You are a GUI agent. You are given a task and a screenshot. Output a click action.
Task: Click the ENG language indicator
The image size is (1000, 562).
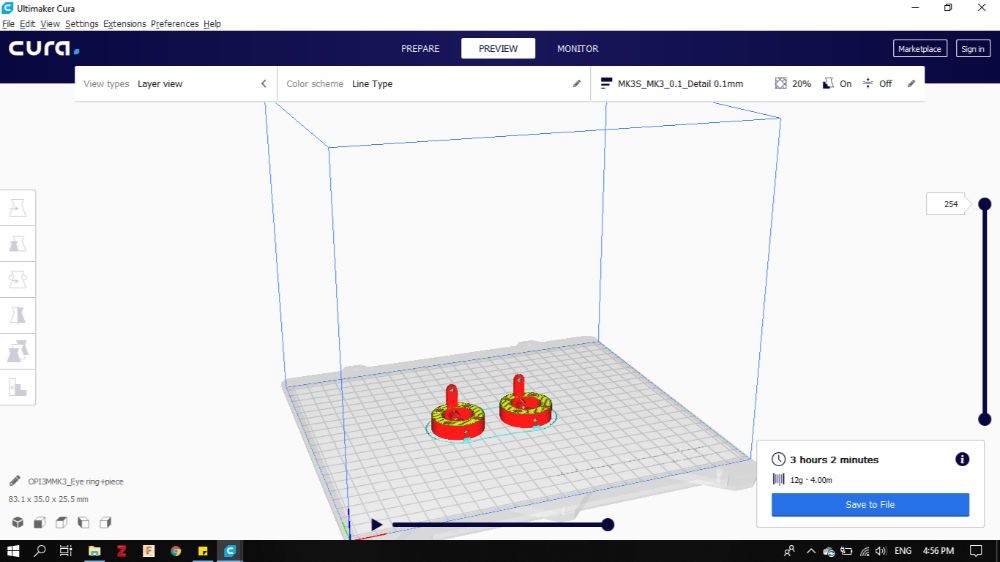(x=903, y=551)
